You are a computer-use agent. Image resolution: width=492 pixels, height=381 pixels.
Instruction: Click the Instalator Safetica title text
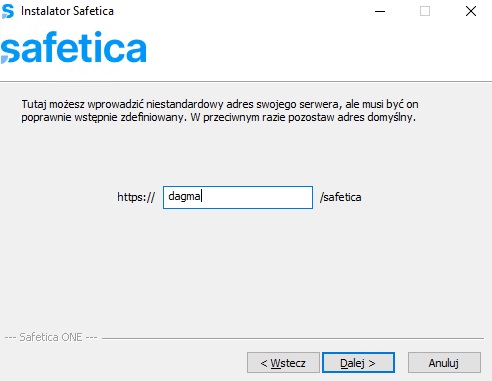point(67,11)
